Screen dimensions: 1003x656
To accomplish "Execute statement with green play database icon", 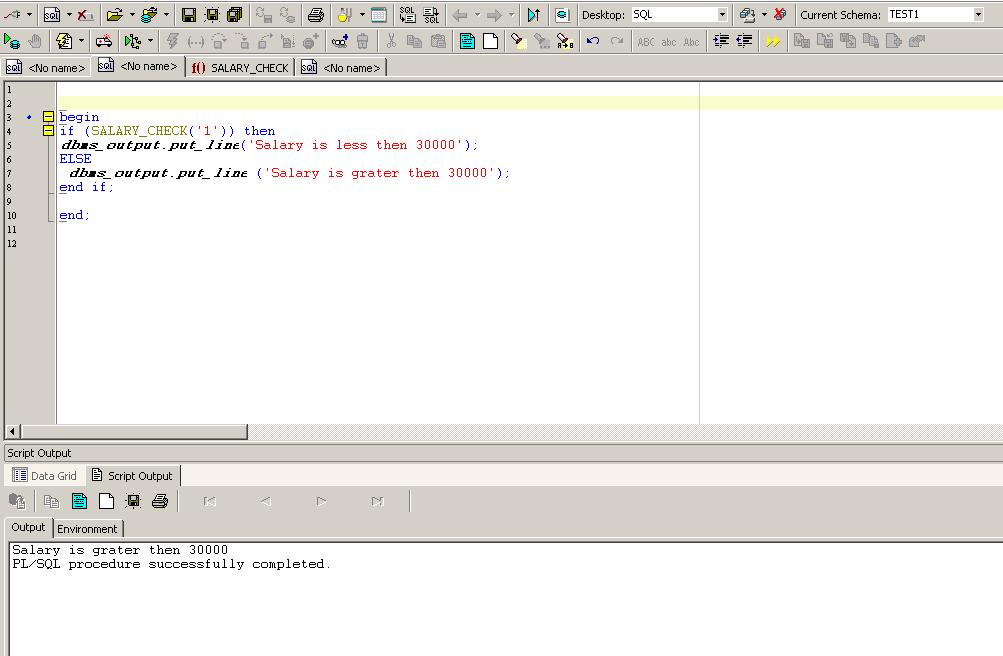I will (x=12, y=42).
